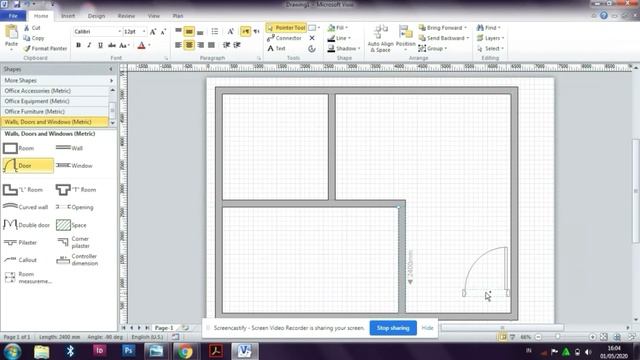Select the Pointer Tool
The width and height of the screenshot is (640, 360).
[286, 28]
